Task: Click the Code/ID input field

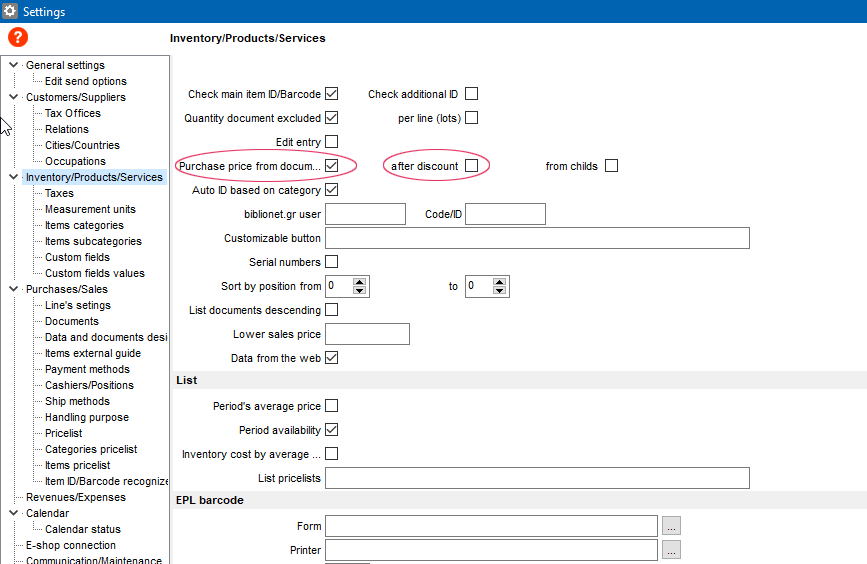Action: point(505,214)
